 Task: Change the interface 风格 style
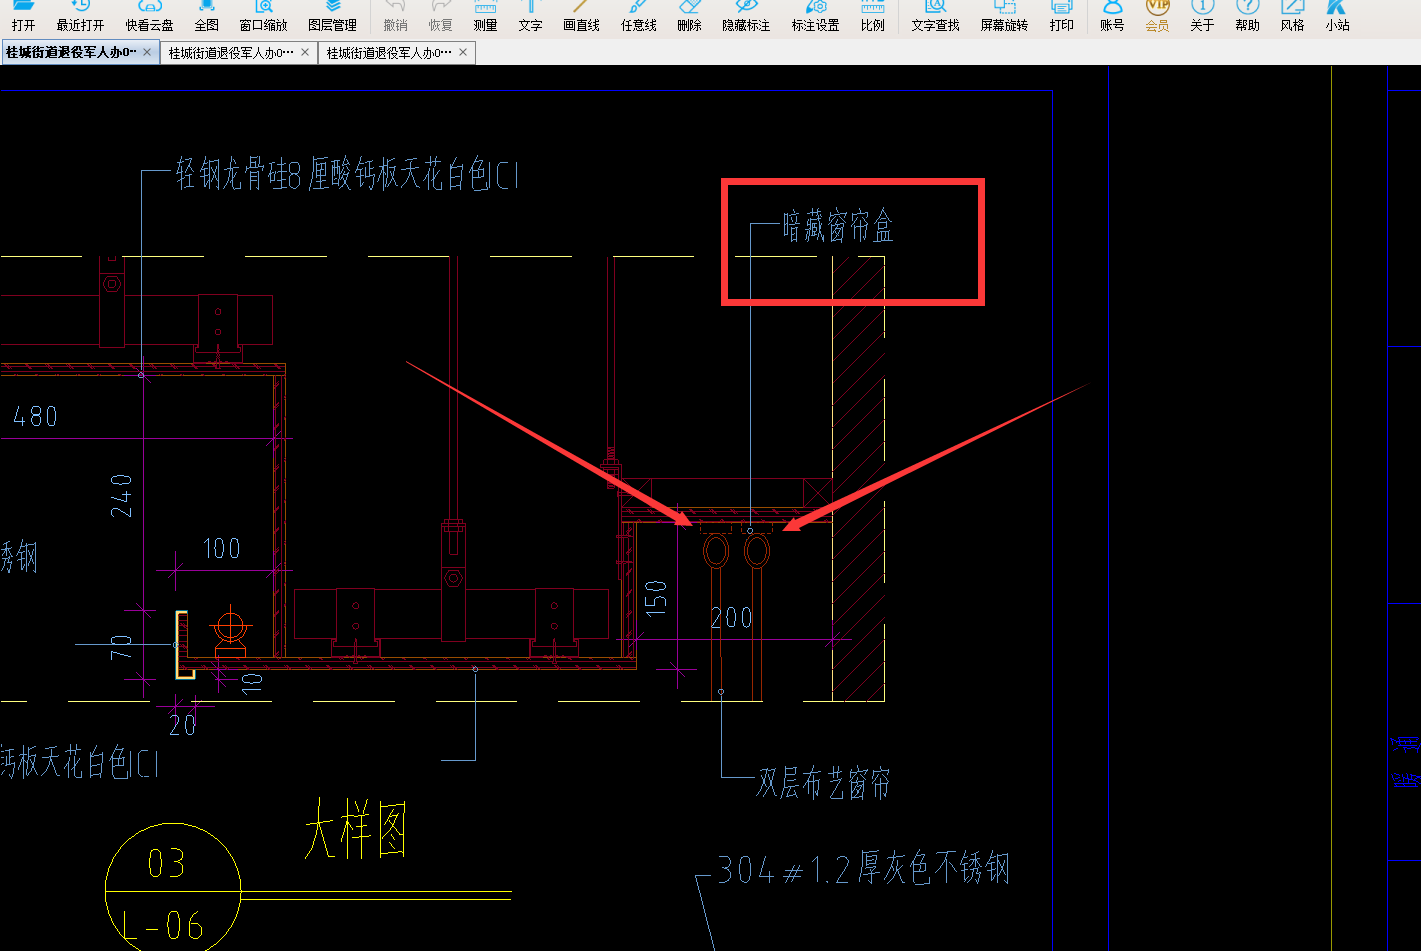coord(1293,17)
